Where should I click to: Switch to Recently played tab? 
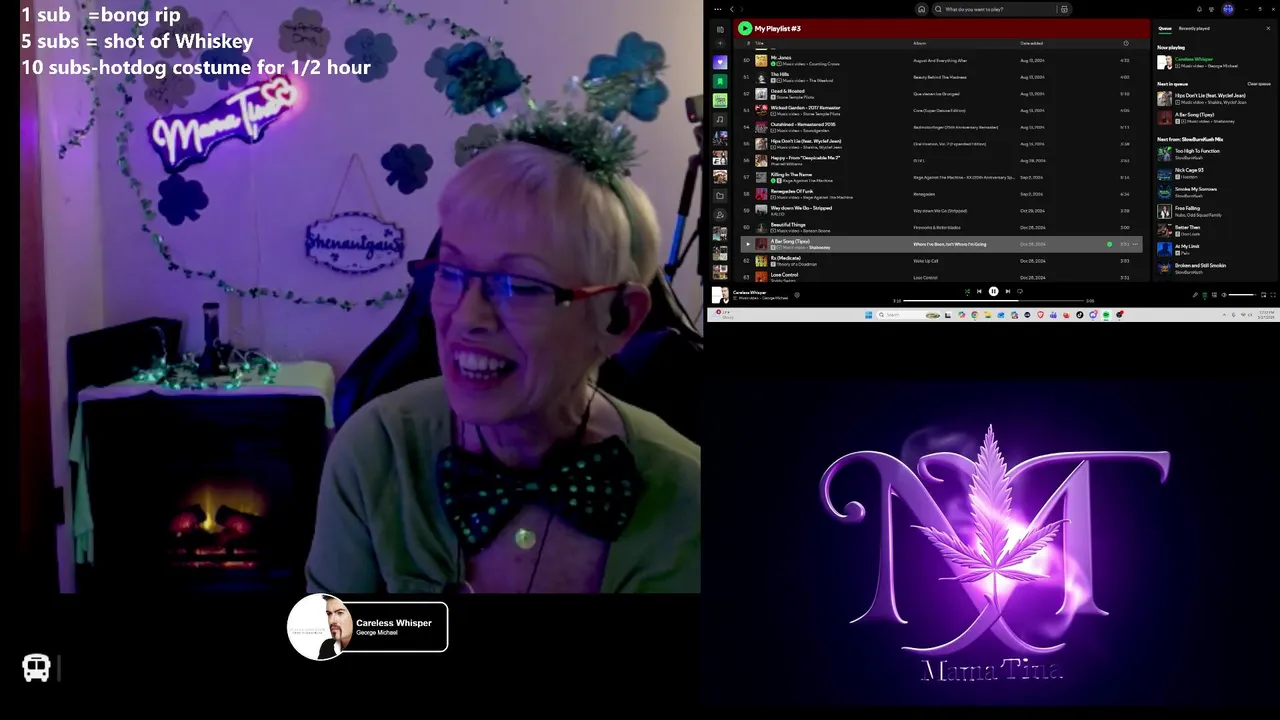(1194, 28)
